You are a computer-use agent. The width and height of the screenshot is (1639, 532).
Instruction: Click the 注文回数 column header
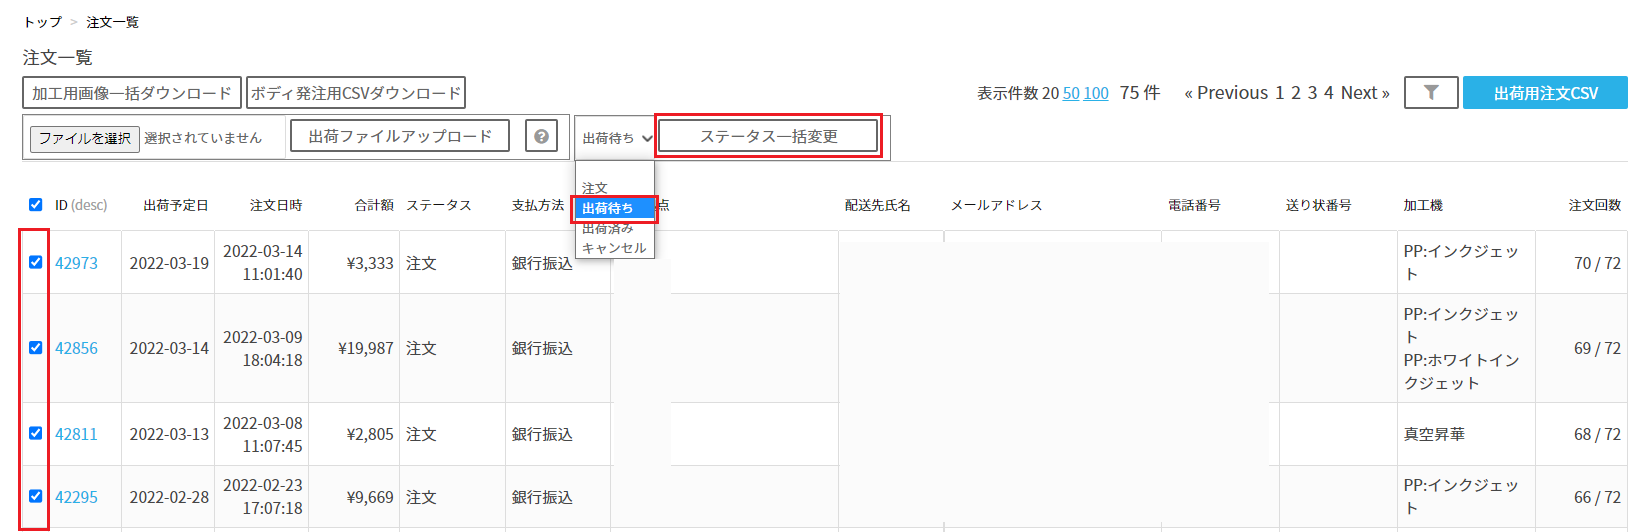tap(1595, 205)
